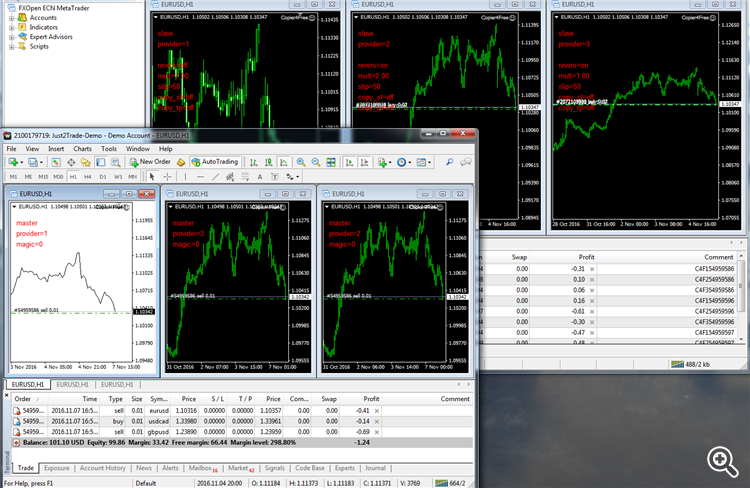750x488 pixels.
Task: Select the Crosshair cursor tool
Action: coord(167,177)
